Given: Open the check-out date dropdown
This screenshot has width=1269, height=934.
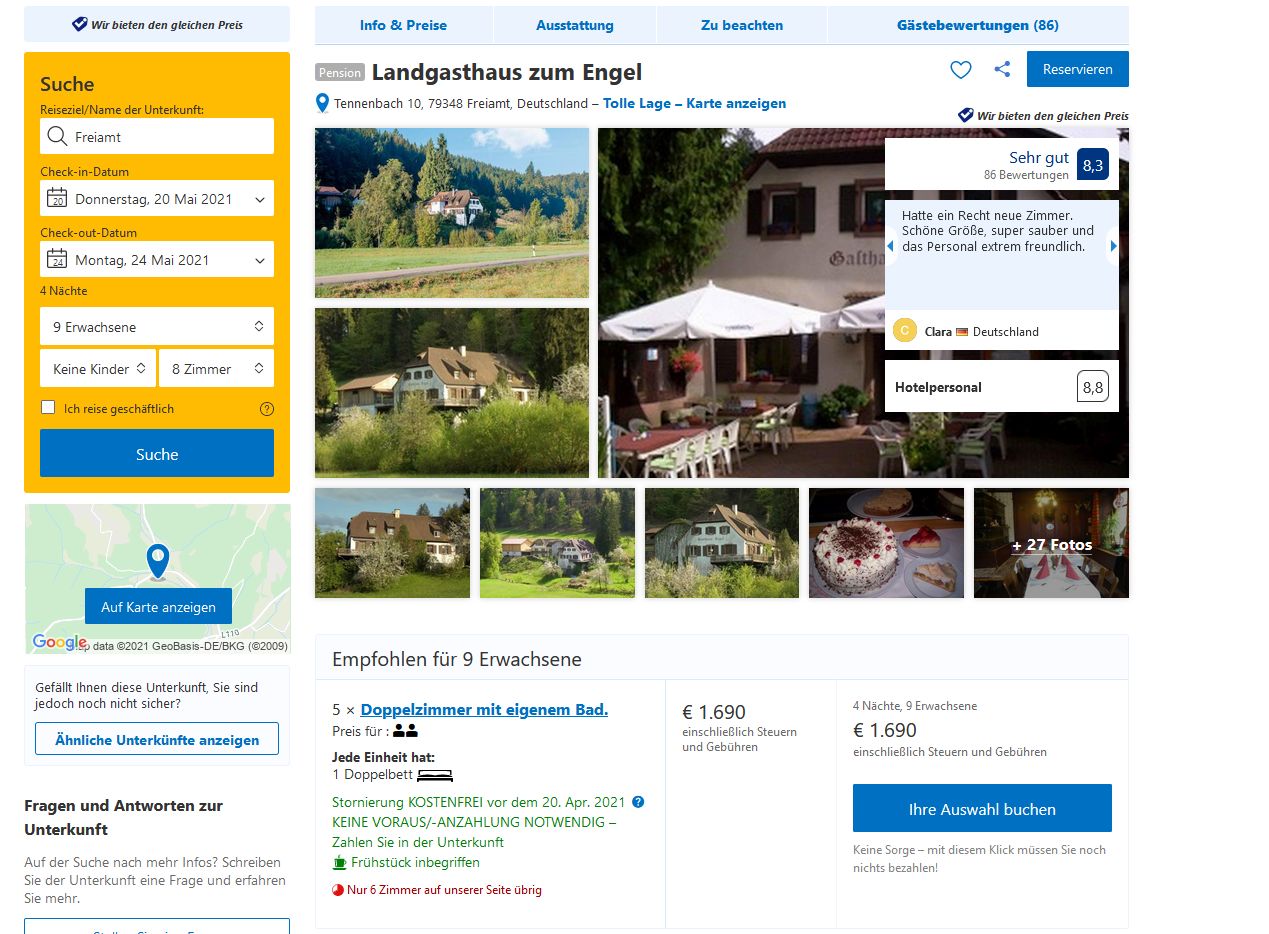Looking at the screenshot, I should pos(157,260).
